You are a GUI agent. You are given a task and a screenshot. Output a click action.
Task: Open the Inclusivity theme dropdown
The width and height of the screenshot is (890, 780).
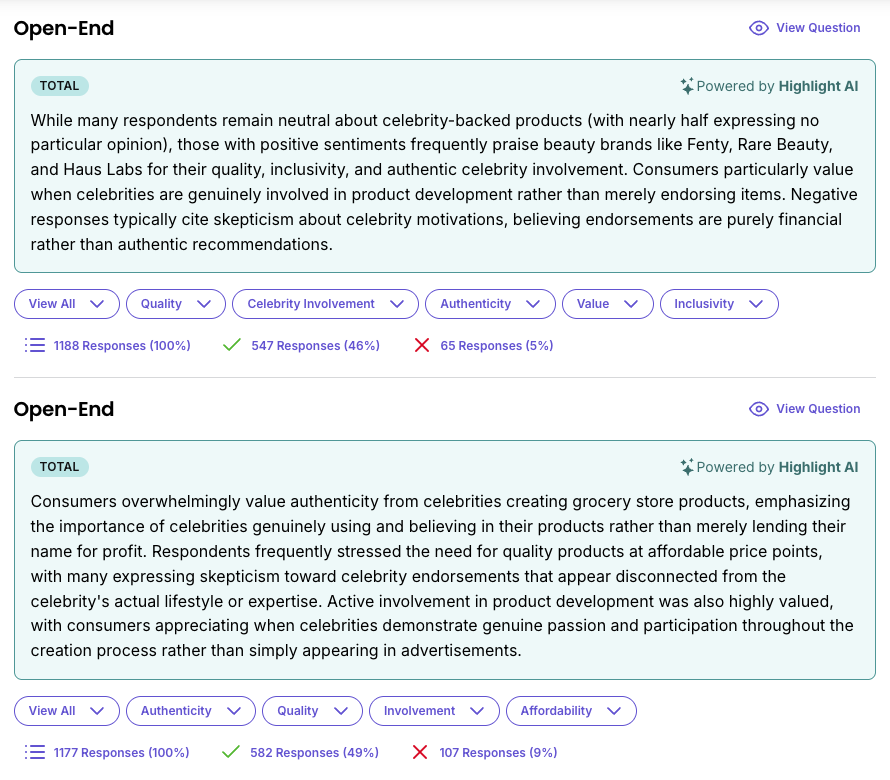tap(719, 304)
